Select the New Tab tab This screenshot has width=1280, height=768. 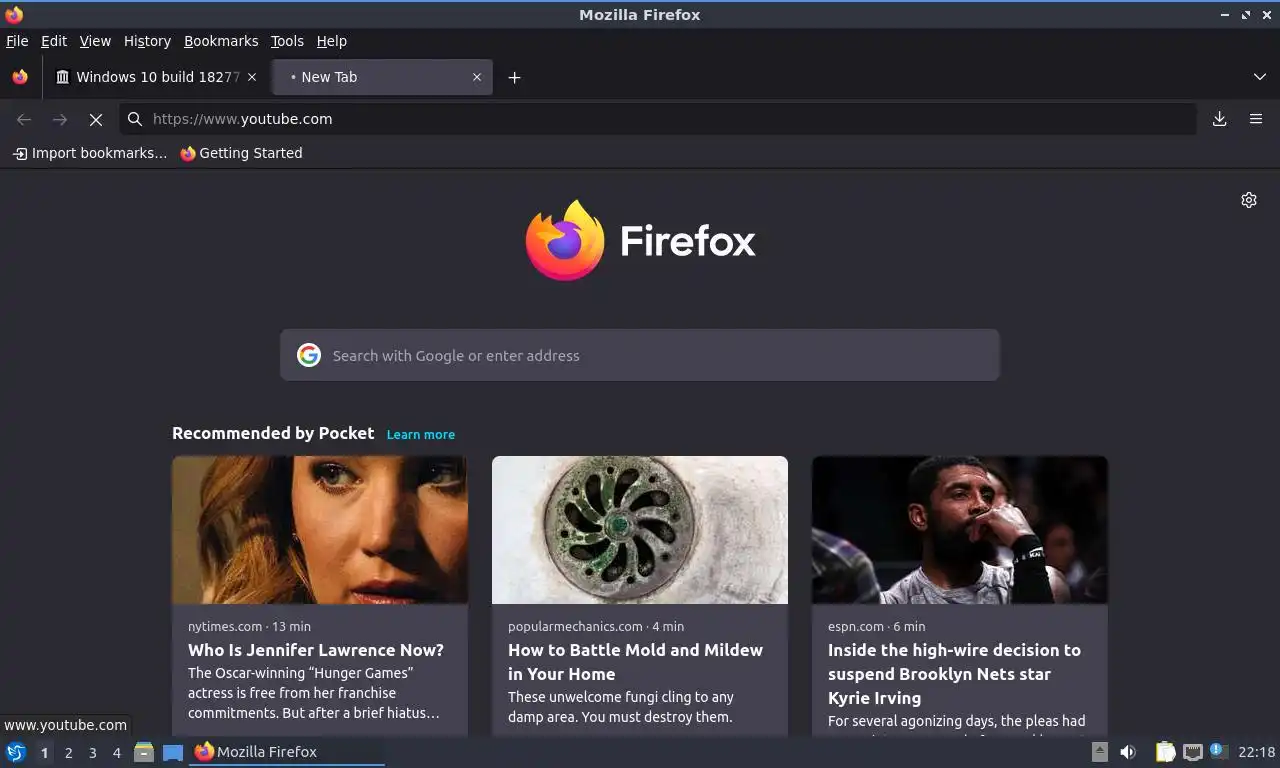[382, 77]
